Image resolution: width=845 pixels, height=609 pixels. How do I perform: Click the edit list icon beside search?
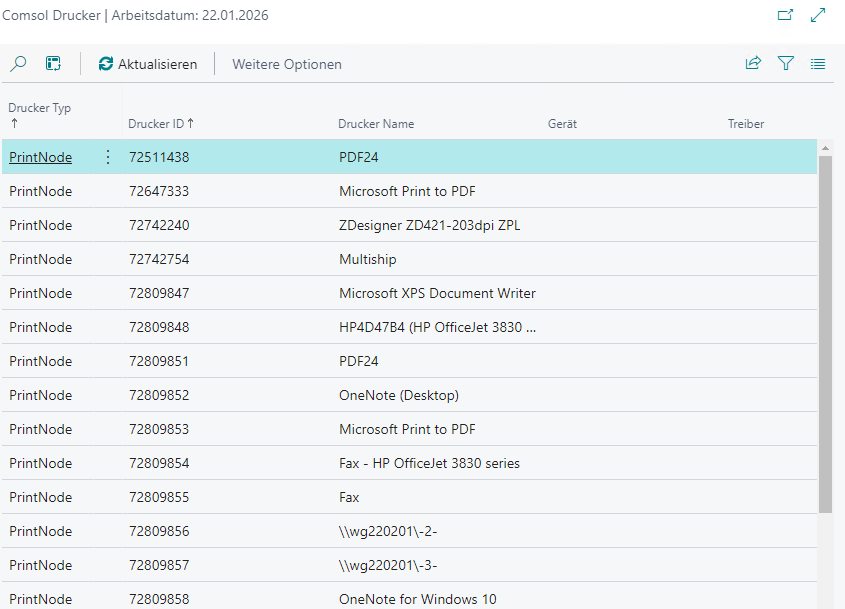[53, 64]
